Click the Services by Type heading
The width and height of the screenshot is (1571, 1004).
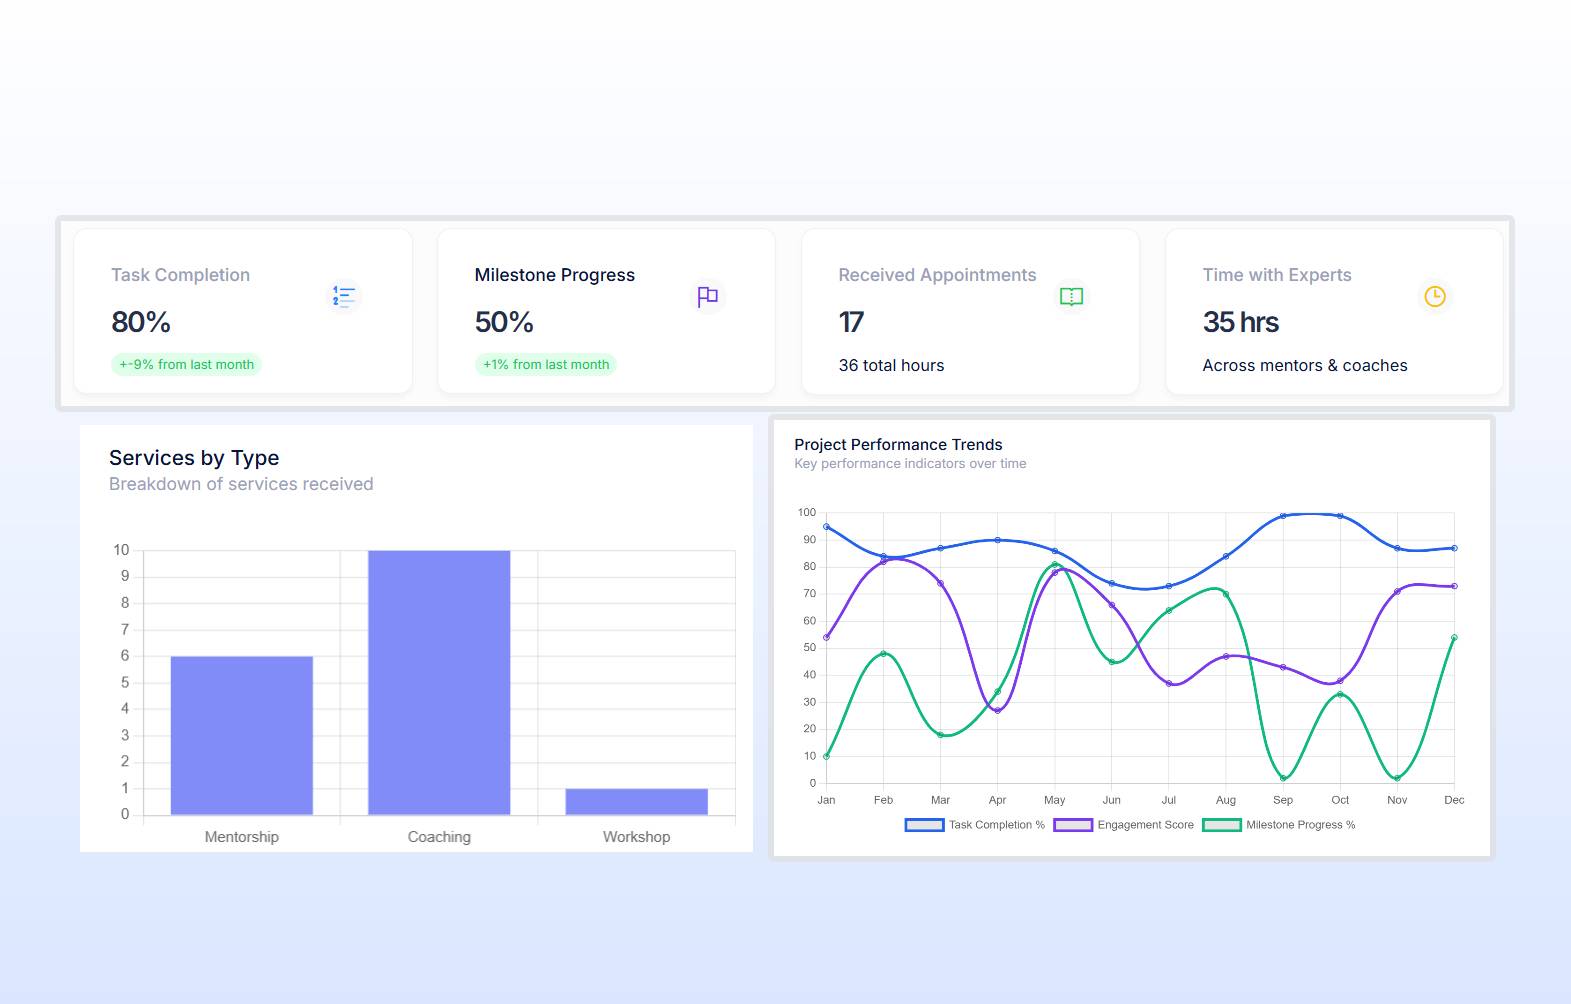[x=194, y=458]
